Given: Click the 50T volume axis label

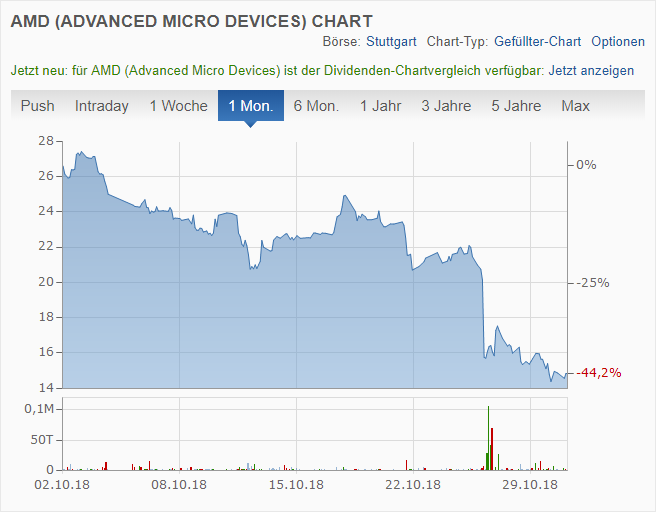Looking at the screenshot, I should (x=42, y=440).
